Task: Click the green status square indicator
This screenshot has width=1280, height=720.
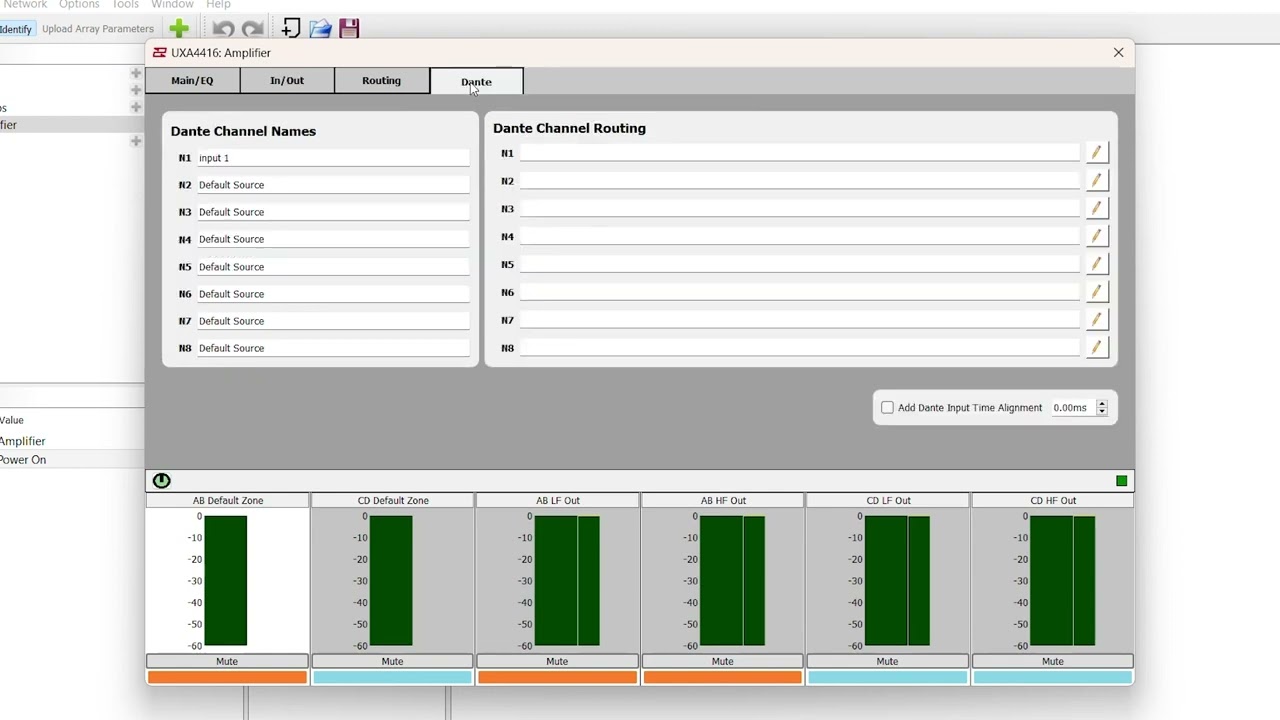Action: pyautogui.click(x=1122, y=481)
